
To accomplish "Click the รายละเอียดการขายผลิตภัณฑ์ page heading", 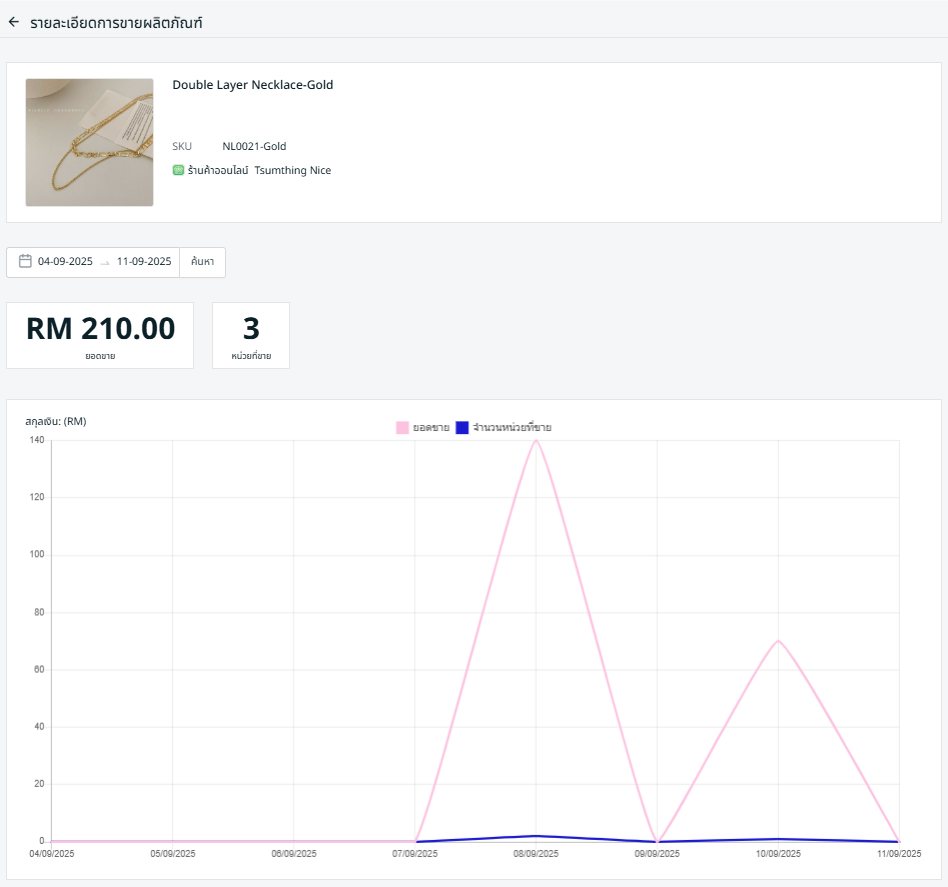I will click(x=116, y=21).
